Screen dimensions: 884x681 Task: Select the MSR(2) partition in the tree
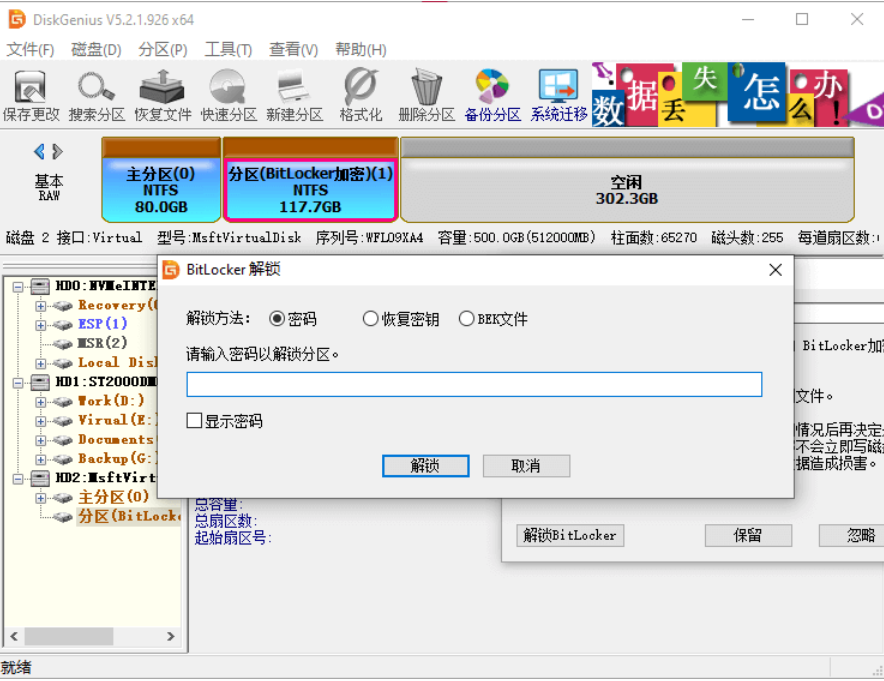tap(102, 343)
